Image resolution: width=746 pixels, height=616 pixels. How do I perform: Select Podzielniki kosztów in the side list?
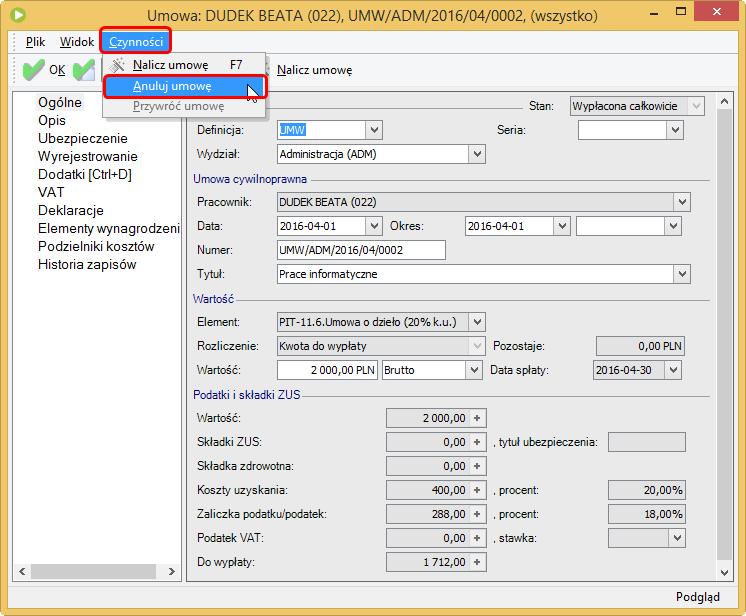(96, 246)
